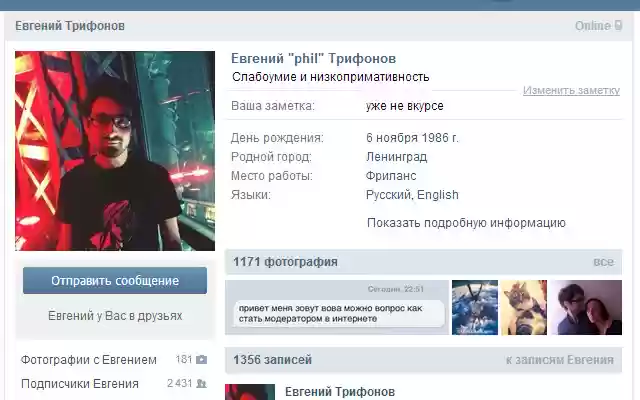Open post author link Евгений Трифонов
The image size is (640, 400).
pos(340,392)
